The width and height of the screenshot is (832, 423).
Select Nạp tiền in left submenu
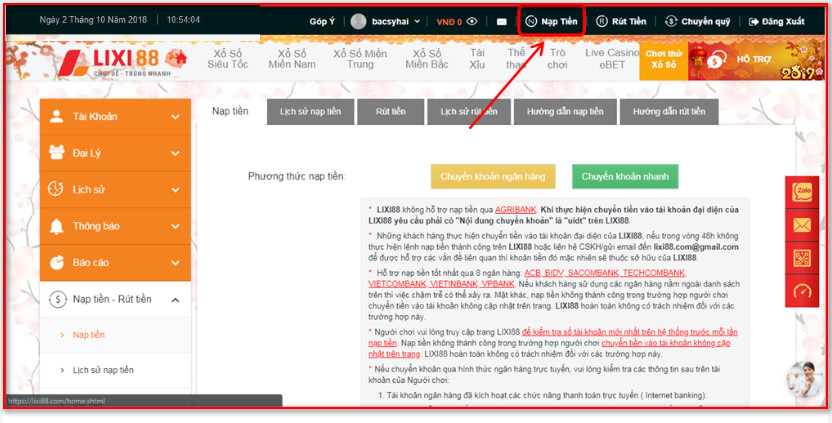click(89, 335)
